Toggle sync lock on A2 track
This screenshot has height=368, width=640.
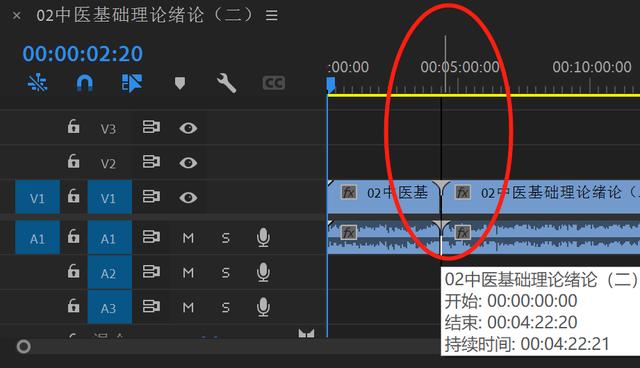point(151,271)
